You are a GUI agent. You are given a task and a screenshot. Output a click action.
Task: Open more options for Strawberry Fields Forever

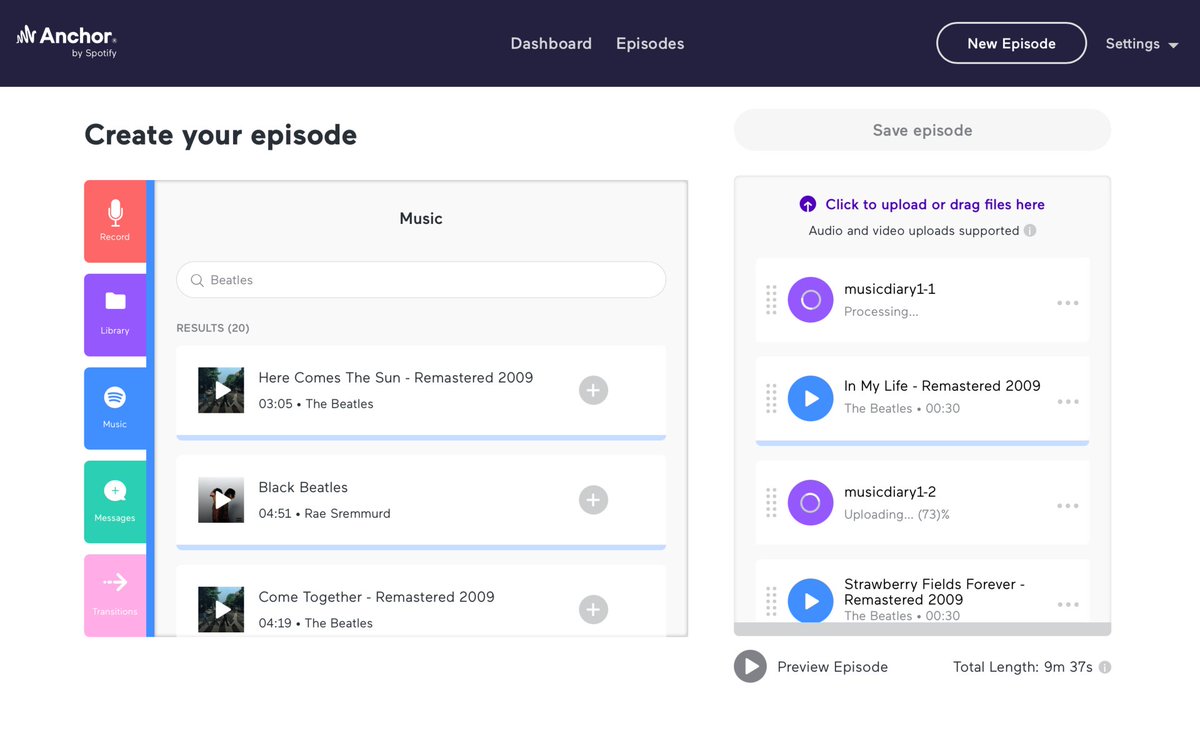coord(1068,604)
